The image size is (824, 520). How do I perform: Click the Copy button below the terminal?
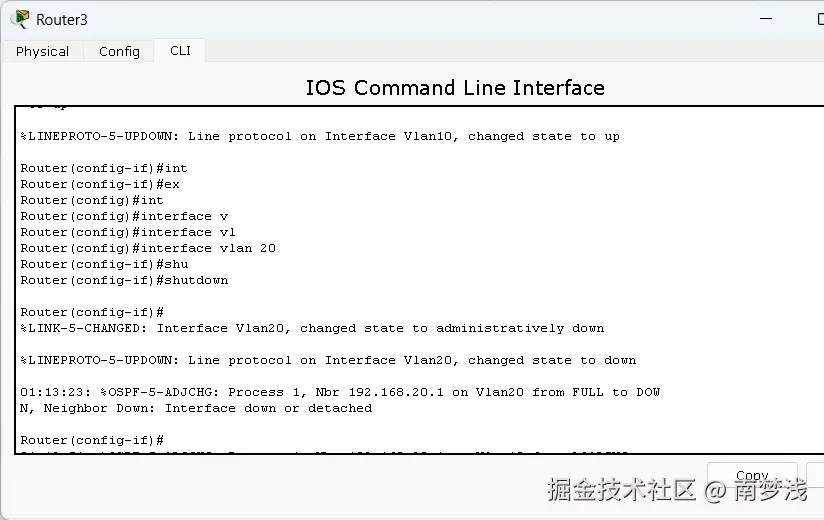(x=752, y=475)
